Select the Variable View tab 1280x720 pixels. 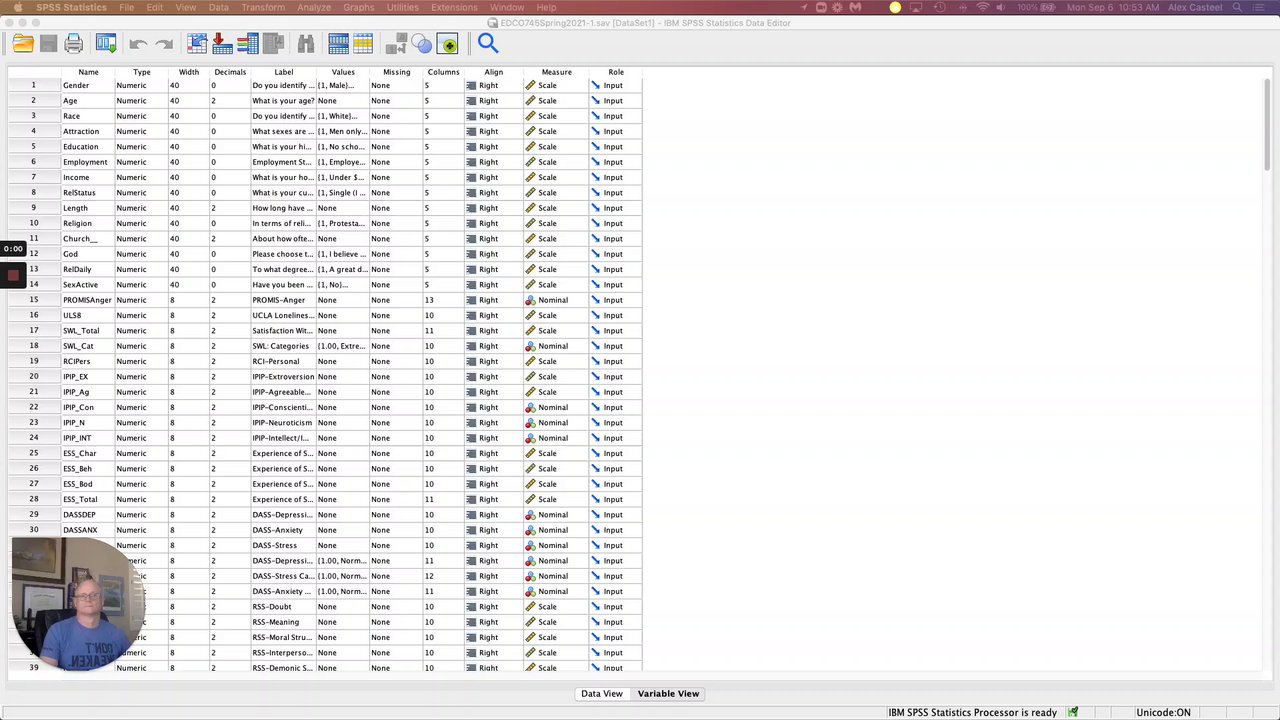(x=668, y=693)
